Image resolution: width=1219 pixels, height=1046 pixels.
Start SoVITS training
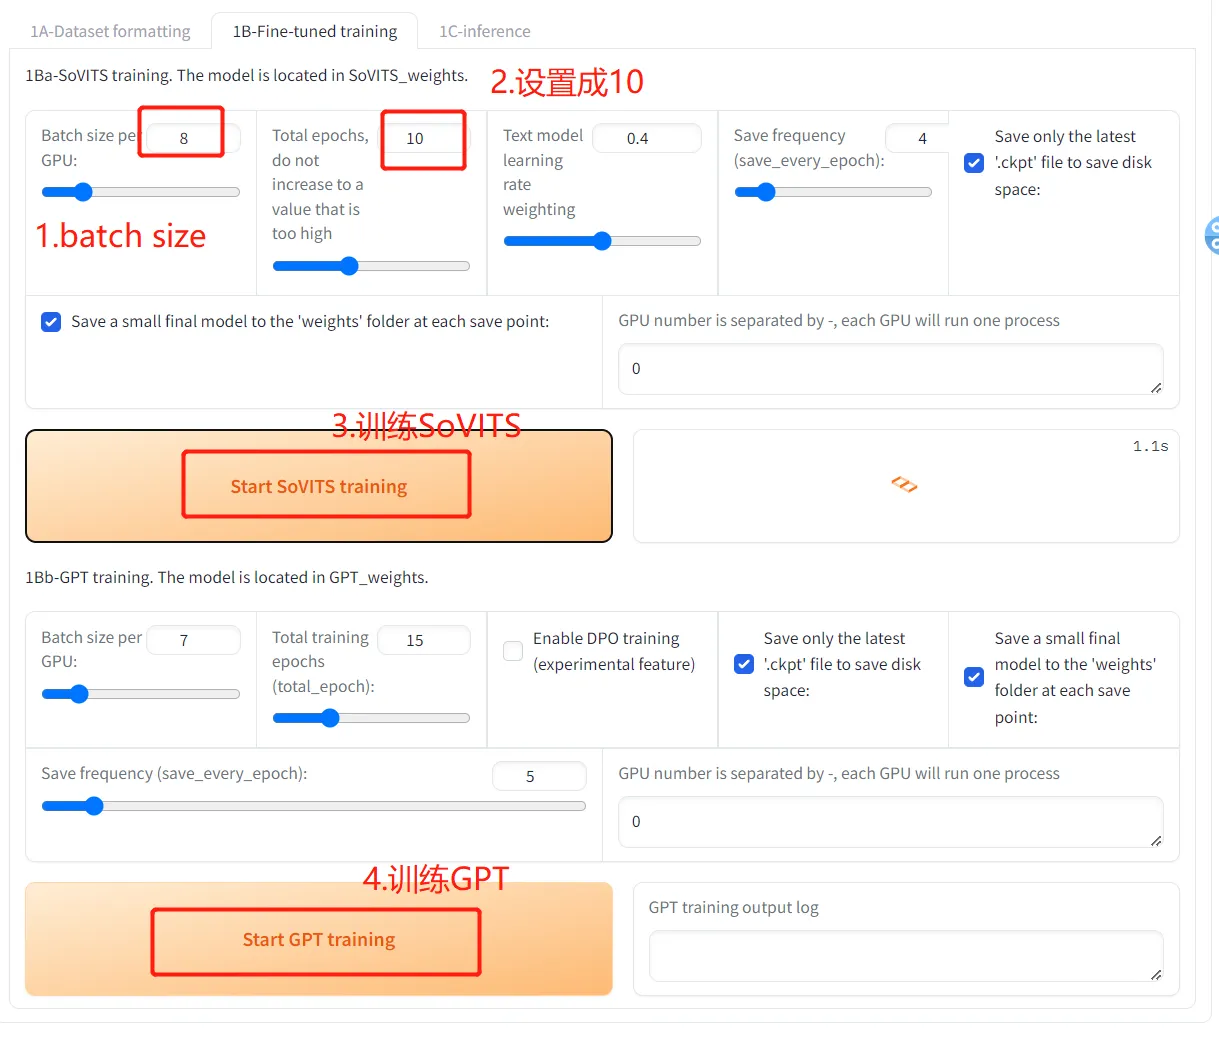click(x=319, y=486)
